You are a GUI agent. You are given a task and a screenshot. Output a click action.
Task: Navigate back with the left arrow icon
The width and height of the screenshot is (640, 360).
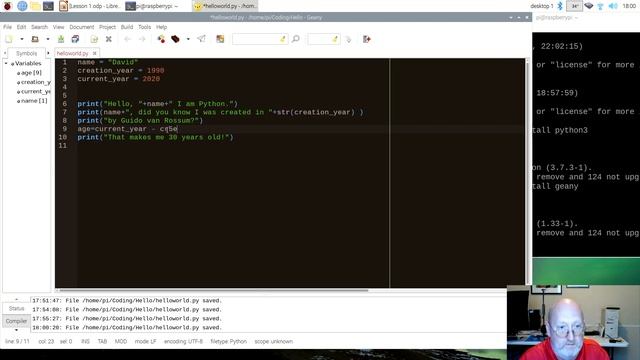click(127, 39)
